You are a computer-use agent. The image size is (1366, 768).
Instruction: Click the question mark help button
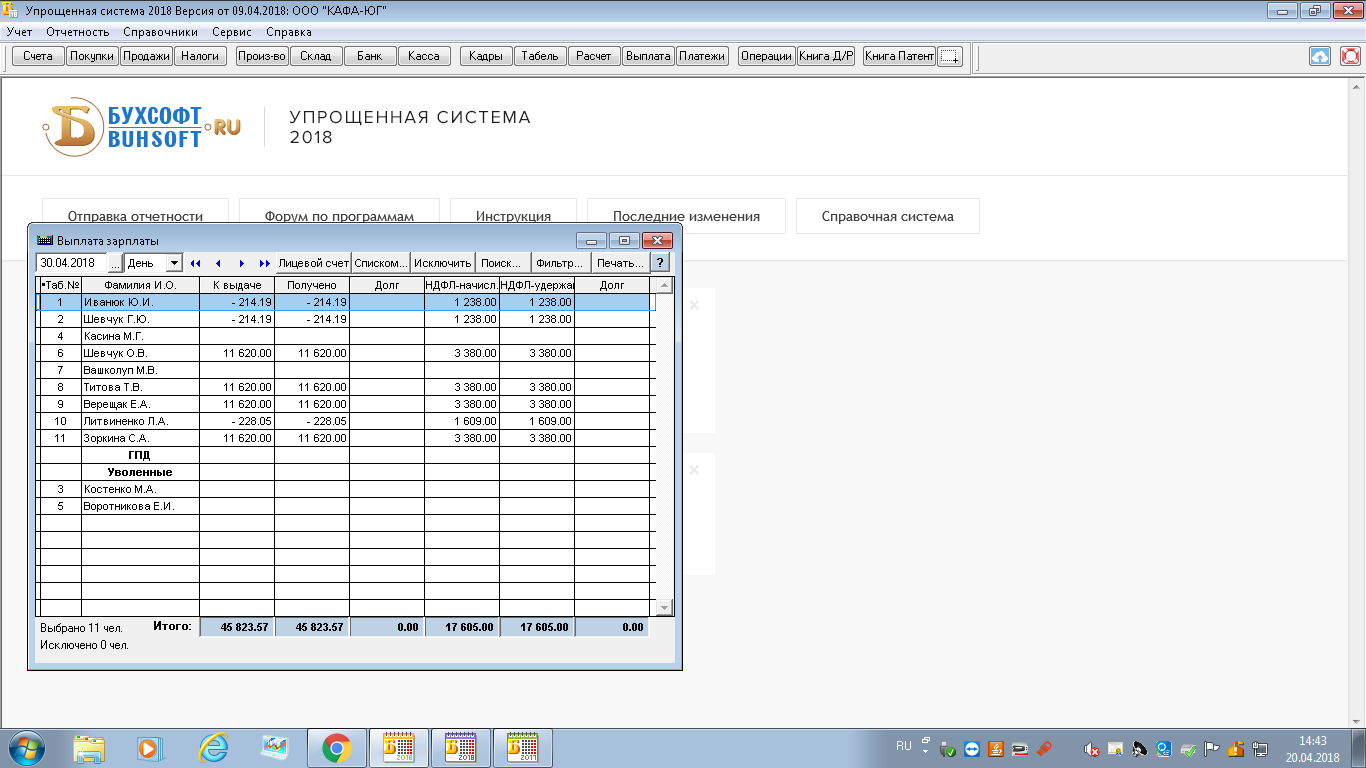click(660, 263)
